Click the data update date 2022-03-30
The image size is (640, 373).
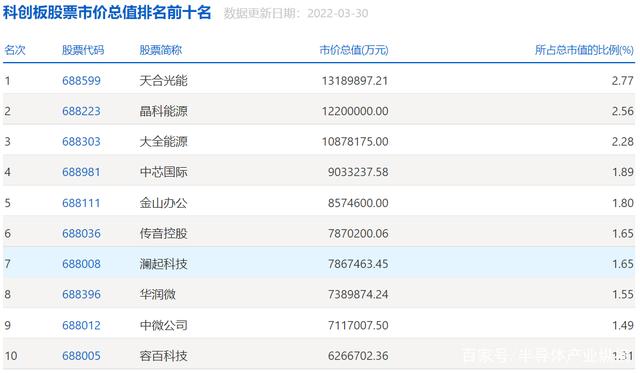tap(338, 13)
